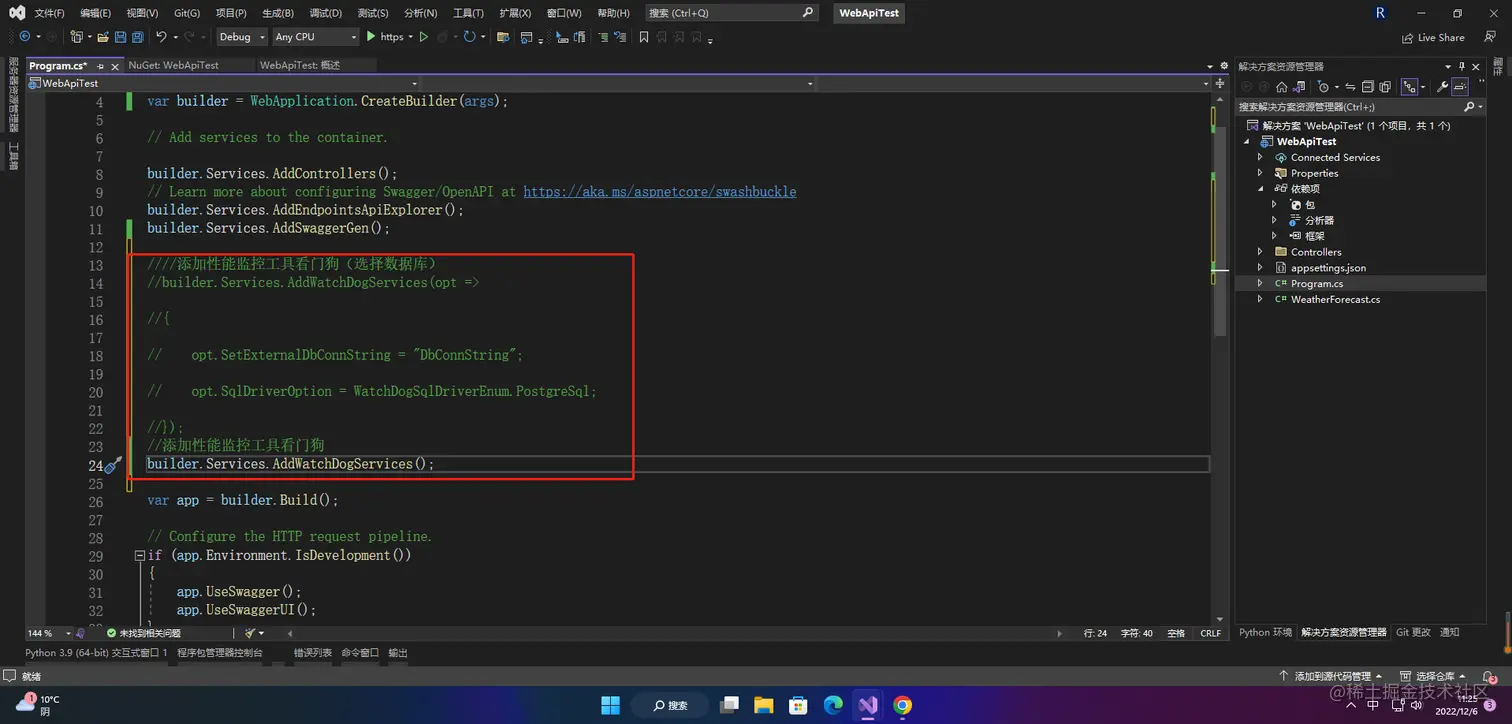Click the Solution Explorer search field

pos(1359,106)
